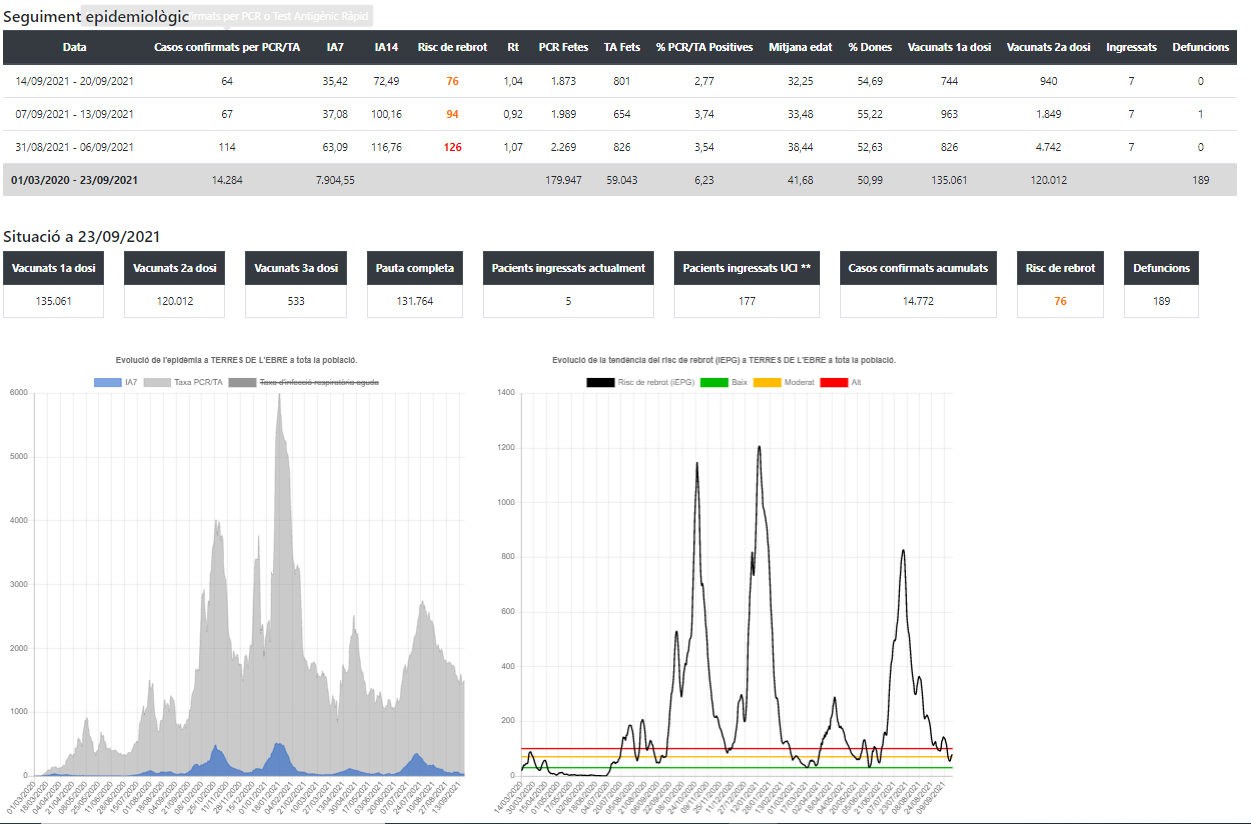Click the Pacients ingressats actualment card header
Image resolution: width=1251 pixels, height=824 pixels.
(568, 268)
